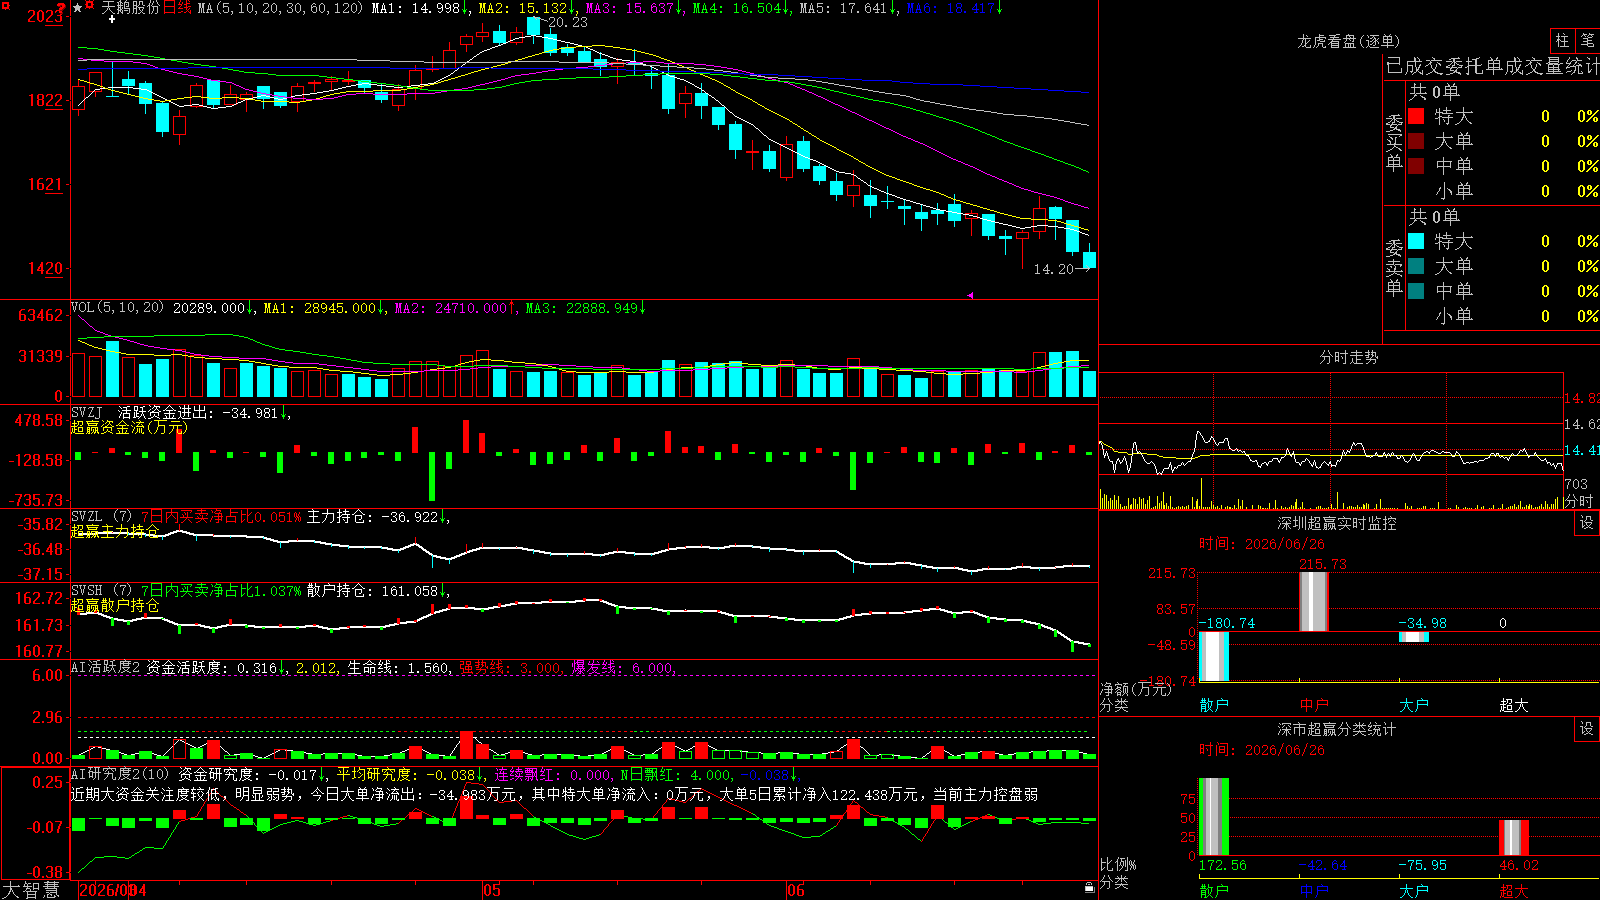Click the 深圳超赢实时监控 panel title

click(x=1337, y=523)
